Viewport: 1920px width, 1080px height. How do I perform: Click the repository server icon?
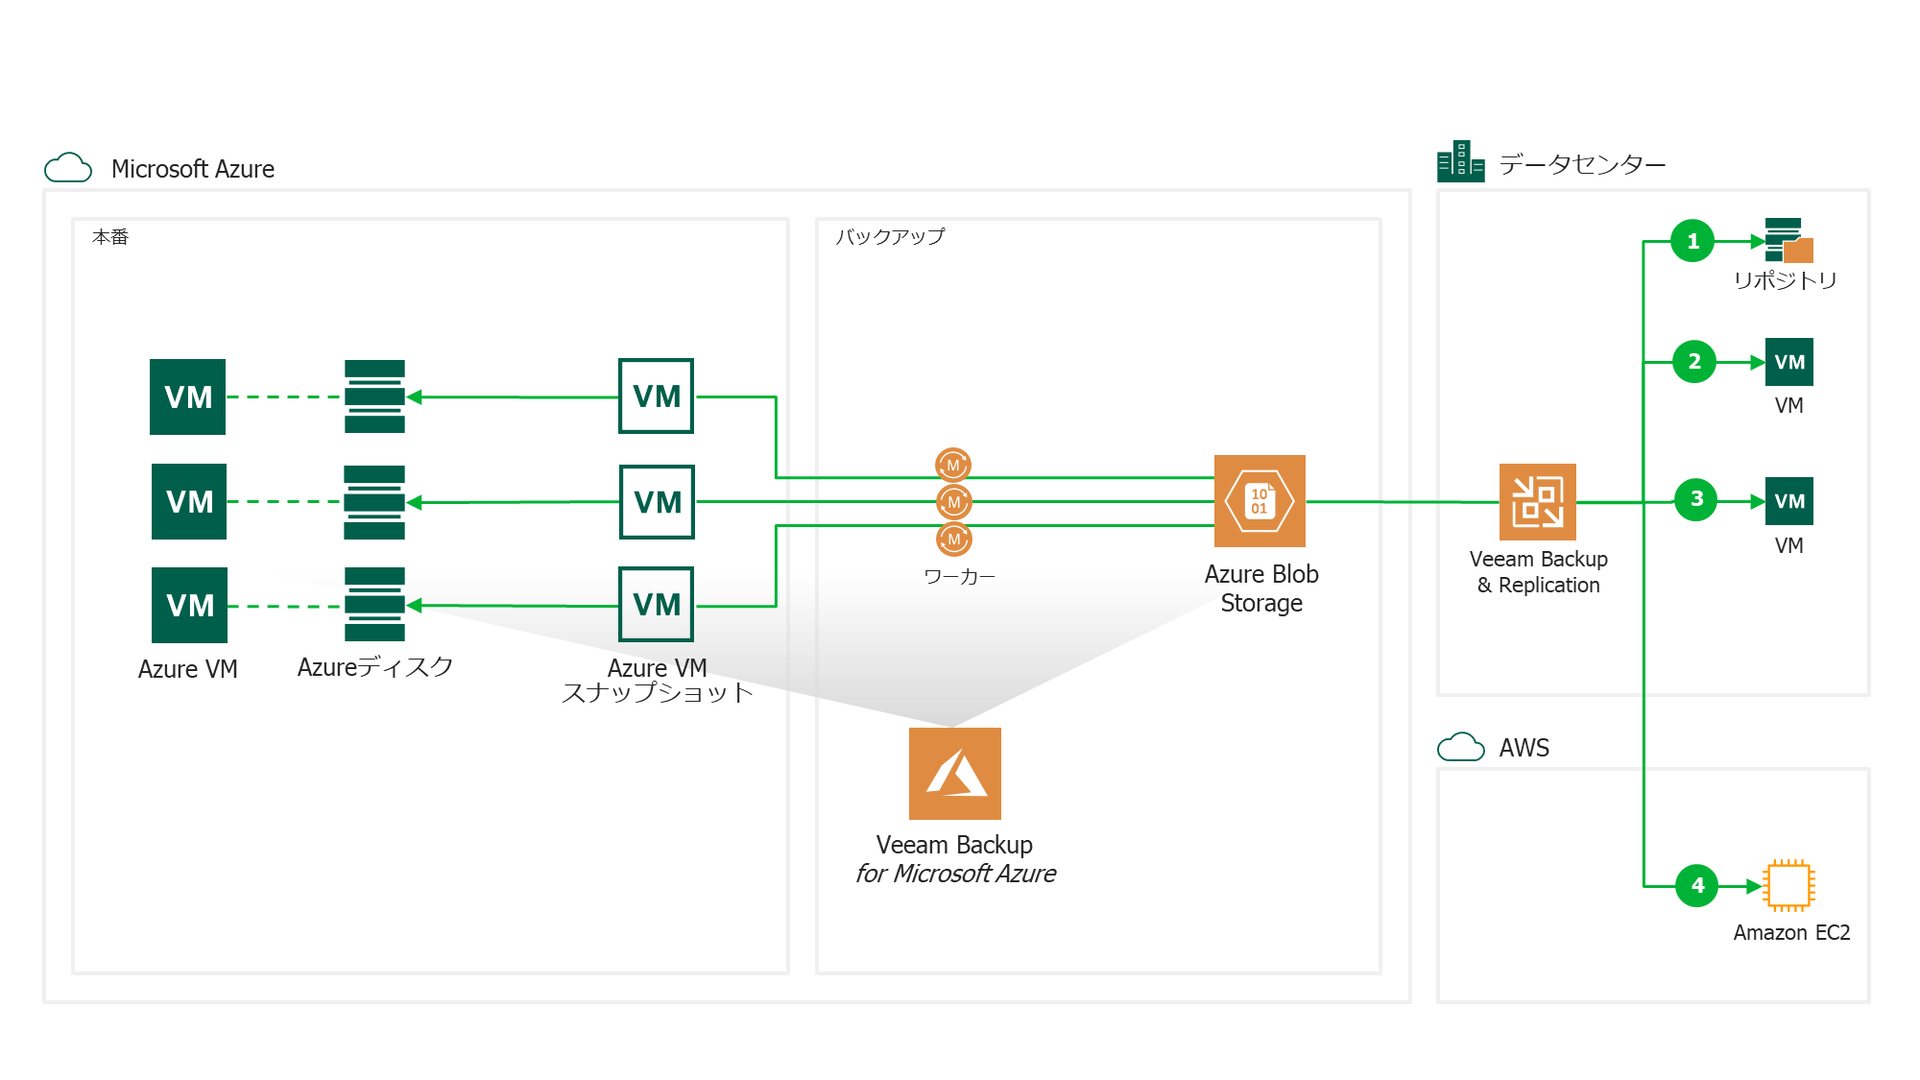[x=1789, y=241]
